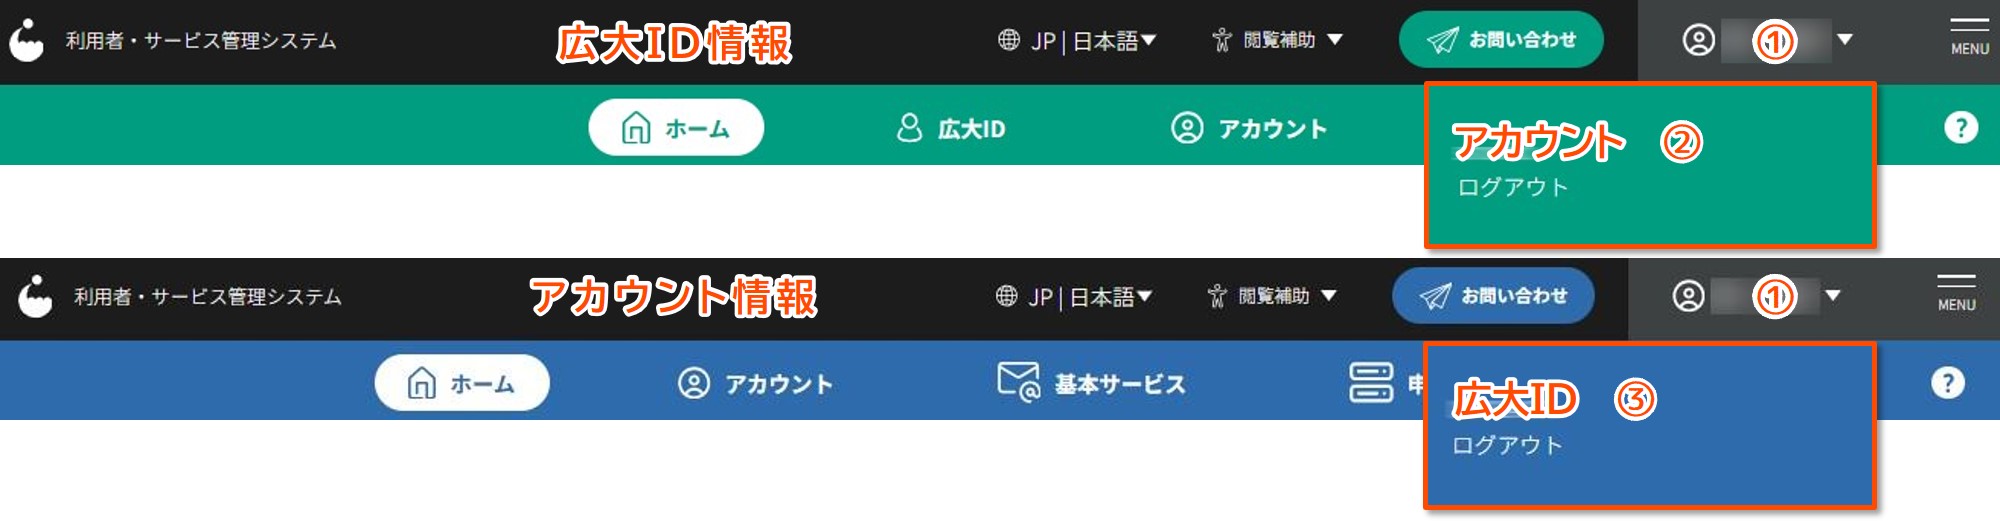Click blue お問い合わせ button
Screen dimensions: 2000x521
coord(1493,296)
